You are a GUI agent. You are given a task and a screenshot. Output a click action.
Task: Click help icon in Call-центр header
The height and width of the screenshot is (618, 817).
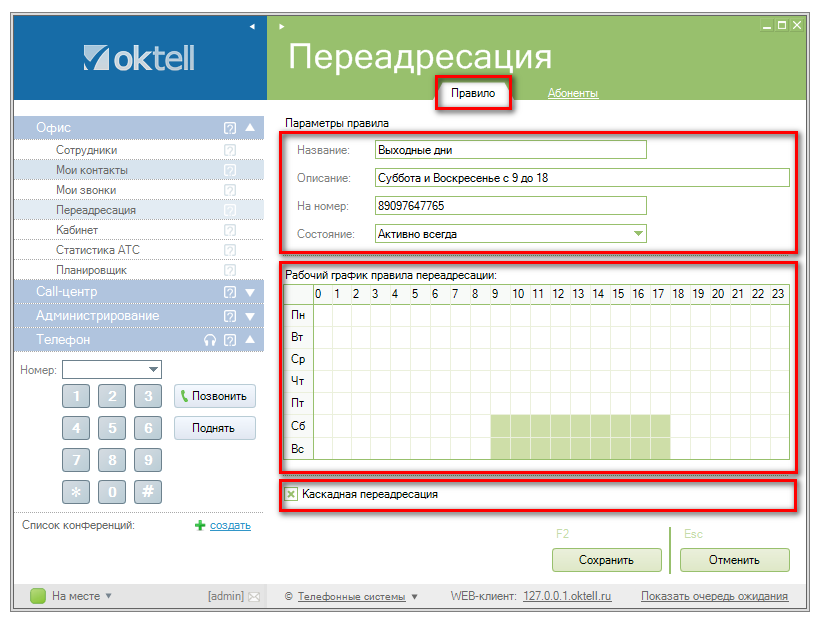coord(230,292)
